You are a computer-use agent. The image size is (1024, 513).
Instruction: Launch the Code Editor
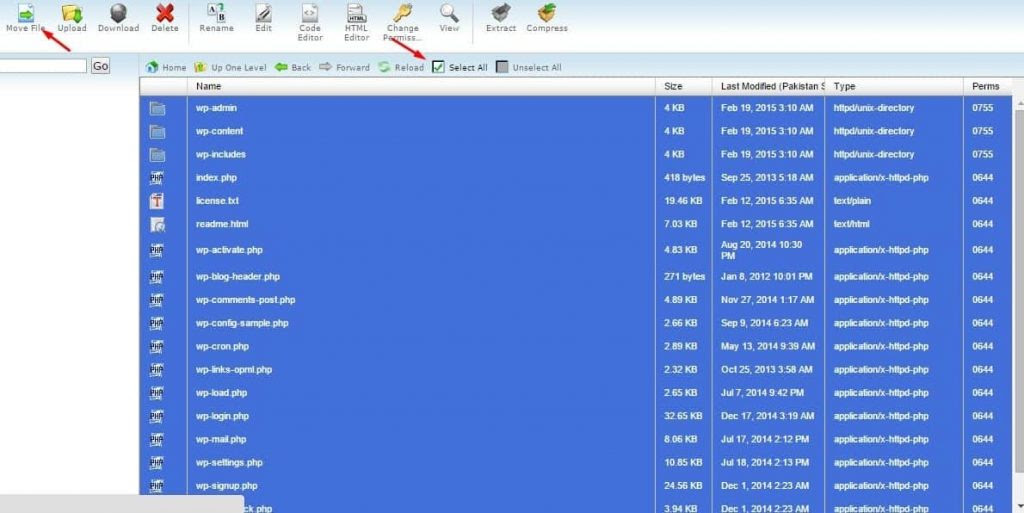310,12
